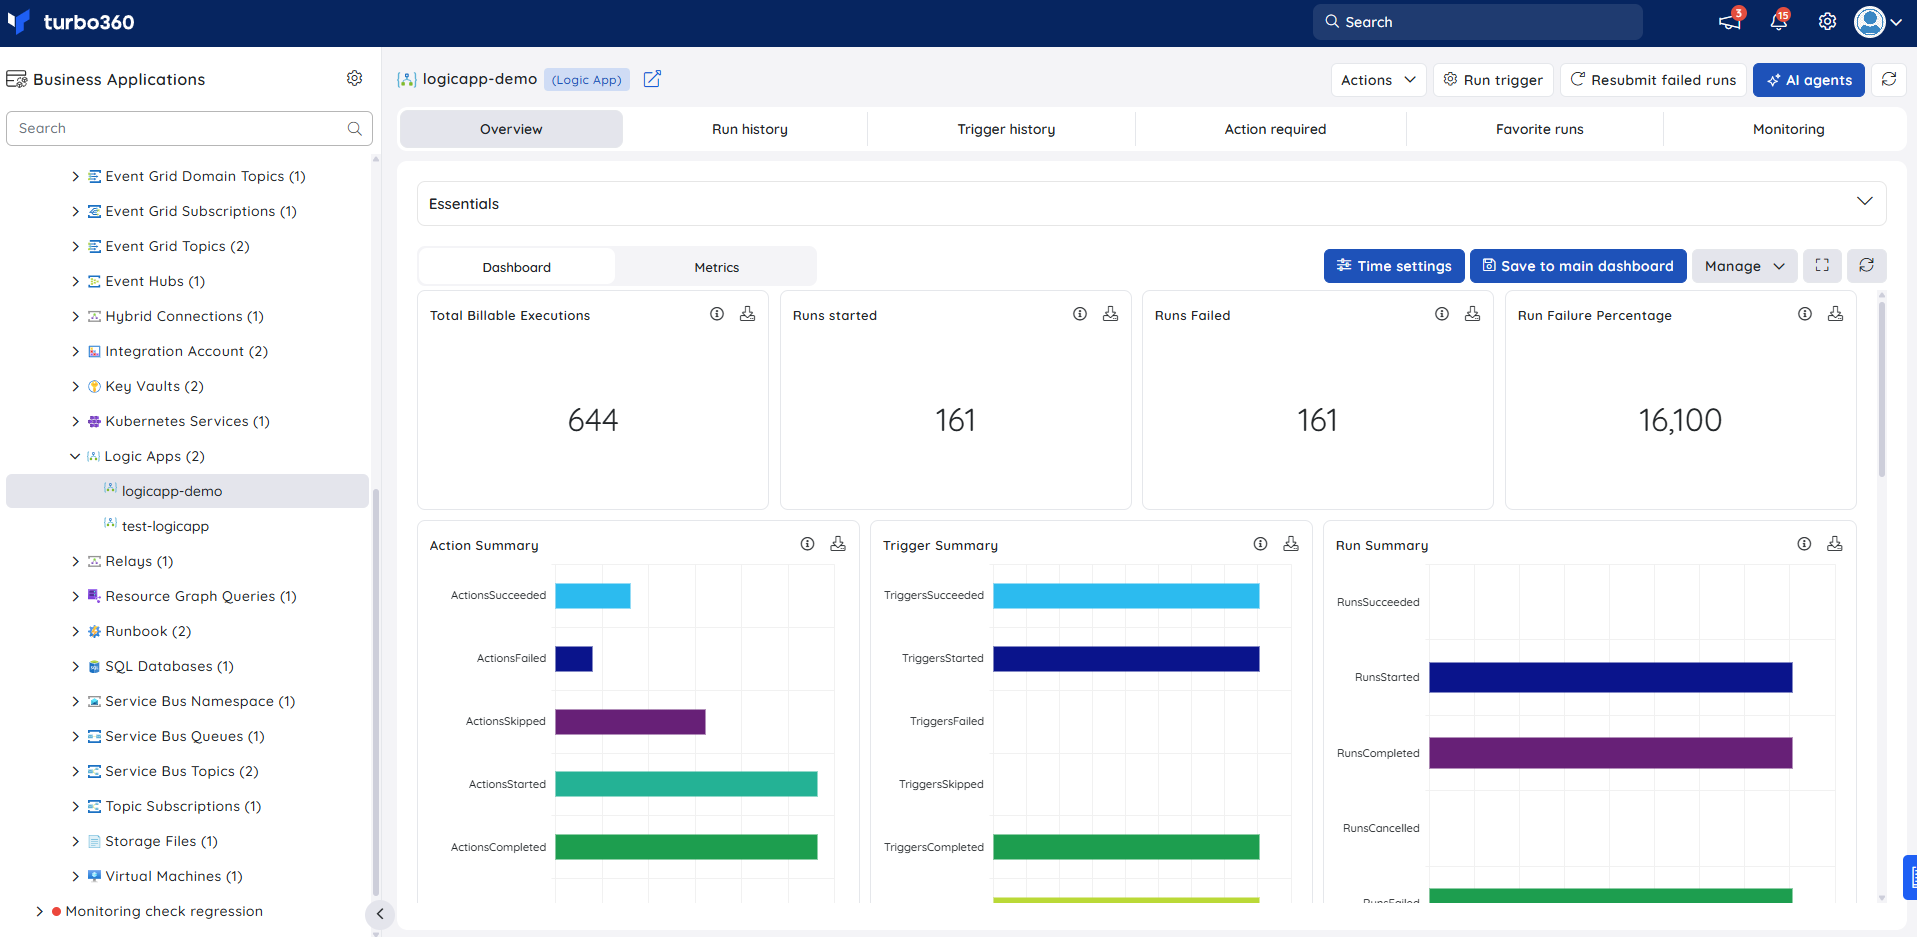Click the ActionsSkipped purple bar

pos(630,721)
